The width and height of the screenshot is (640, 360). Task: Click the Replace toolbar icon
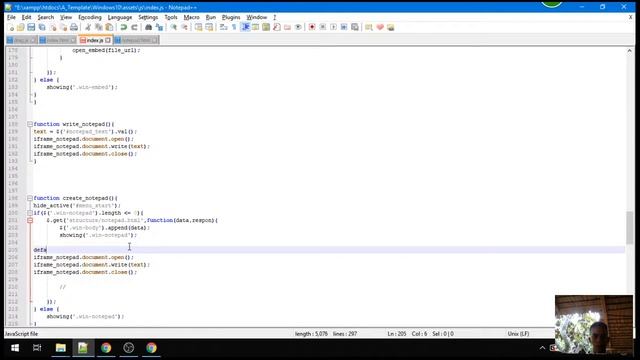pyautogui.click(x=159, y=27)
